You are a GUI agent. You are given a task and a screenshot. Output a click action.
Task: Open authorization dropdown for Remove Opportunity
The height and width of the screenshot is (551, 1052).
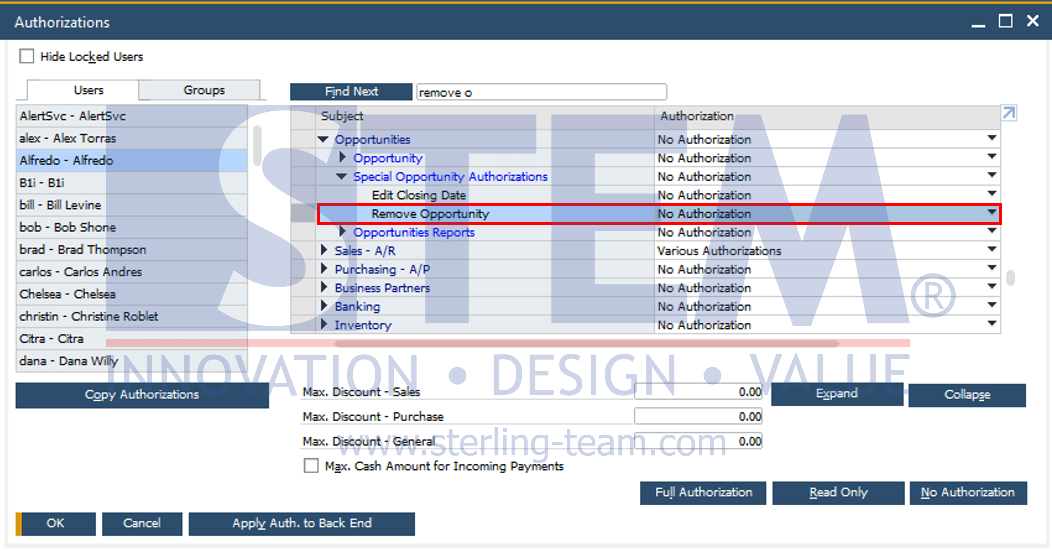pos(992,213)
